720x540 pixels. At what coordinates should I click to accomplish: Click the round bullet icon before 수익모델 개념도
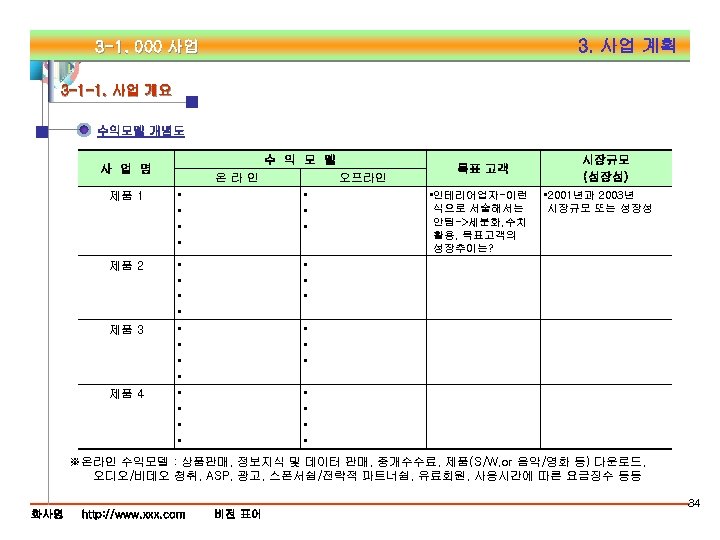click(84, 130)
